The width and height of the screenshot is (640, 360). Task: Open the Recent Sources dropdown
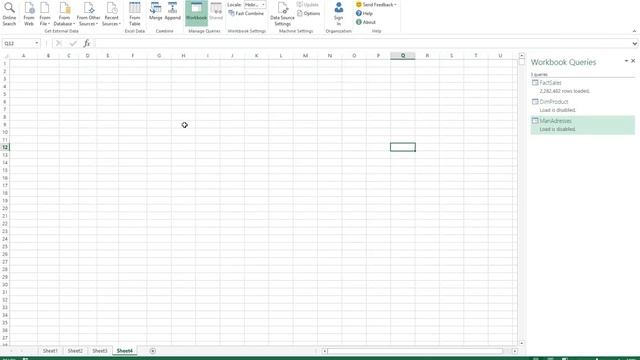[111, 14]
